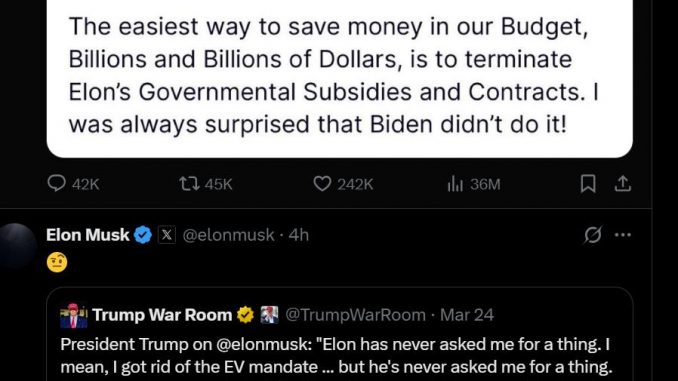Screen dimensions: 678x381
Task: Click Elon Musk's dark profile avatar
Action: coord(17,247)
